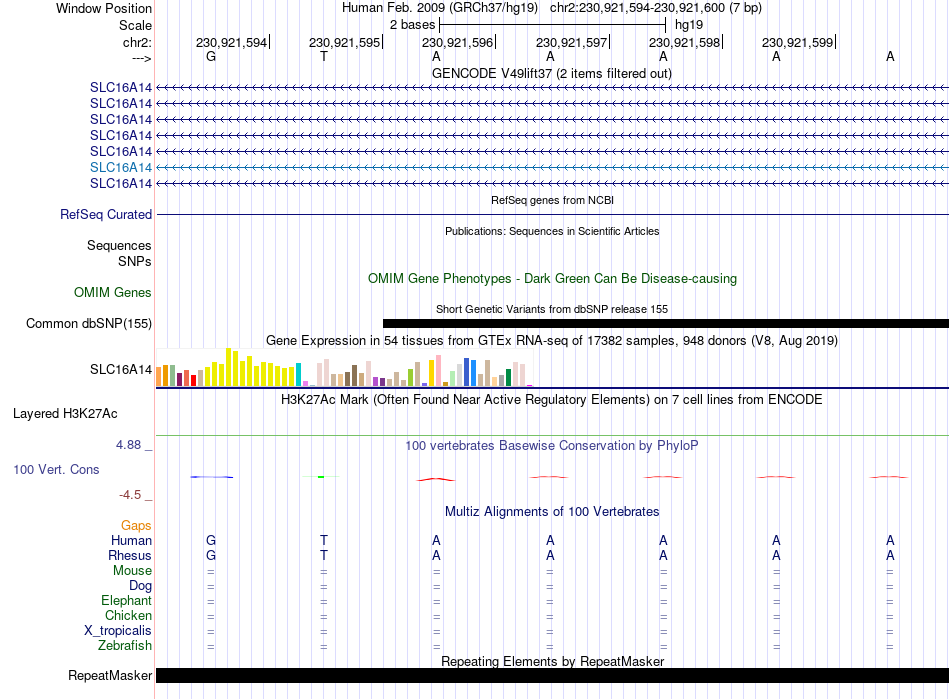Select the Chicken species row label
Viewport: 950px width, 699px height.
(128, 615)
